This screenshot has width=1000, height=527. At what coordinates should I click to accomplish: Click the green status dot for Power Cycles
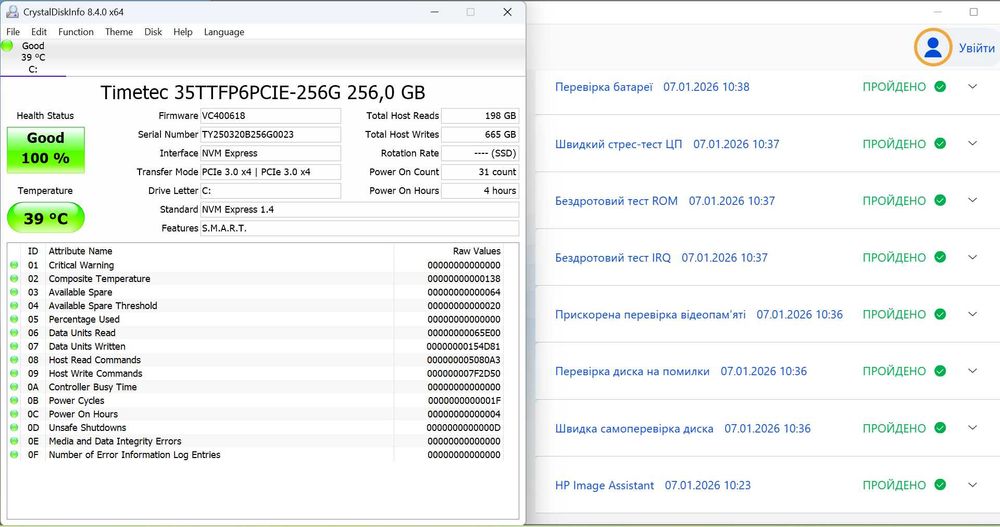click(14, 401)
